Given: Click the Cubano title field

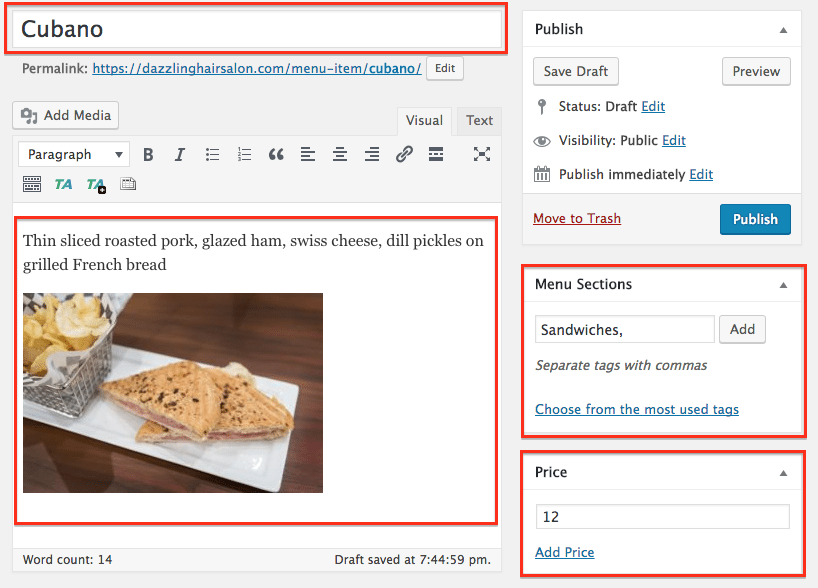Looking at the screenshot, I should point(256,29).
